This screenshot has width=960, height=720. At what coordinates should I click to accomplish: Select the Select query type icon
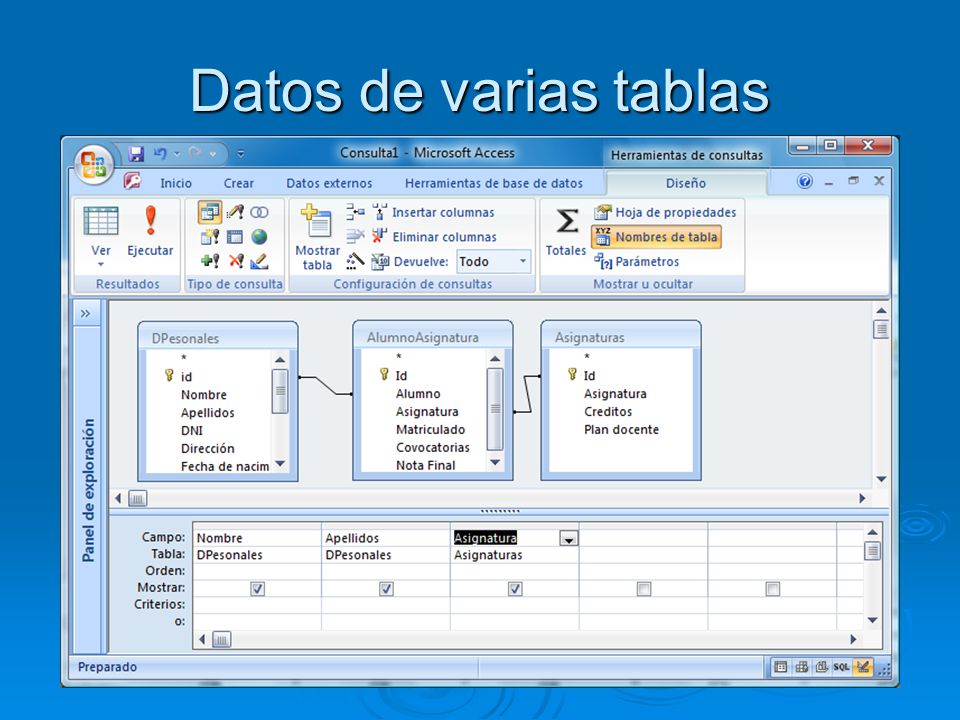click(210, 212)
